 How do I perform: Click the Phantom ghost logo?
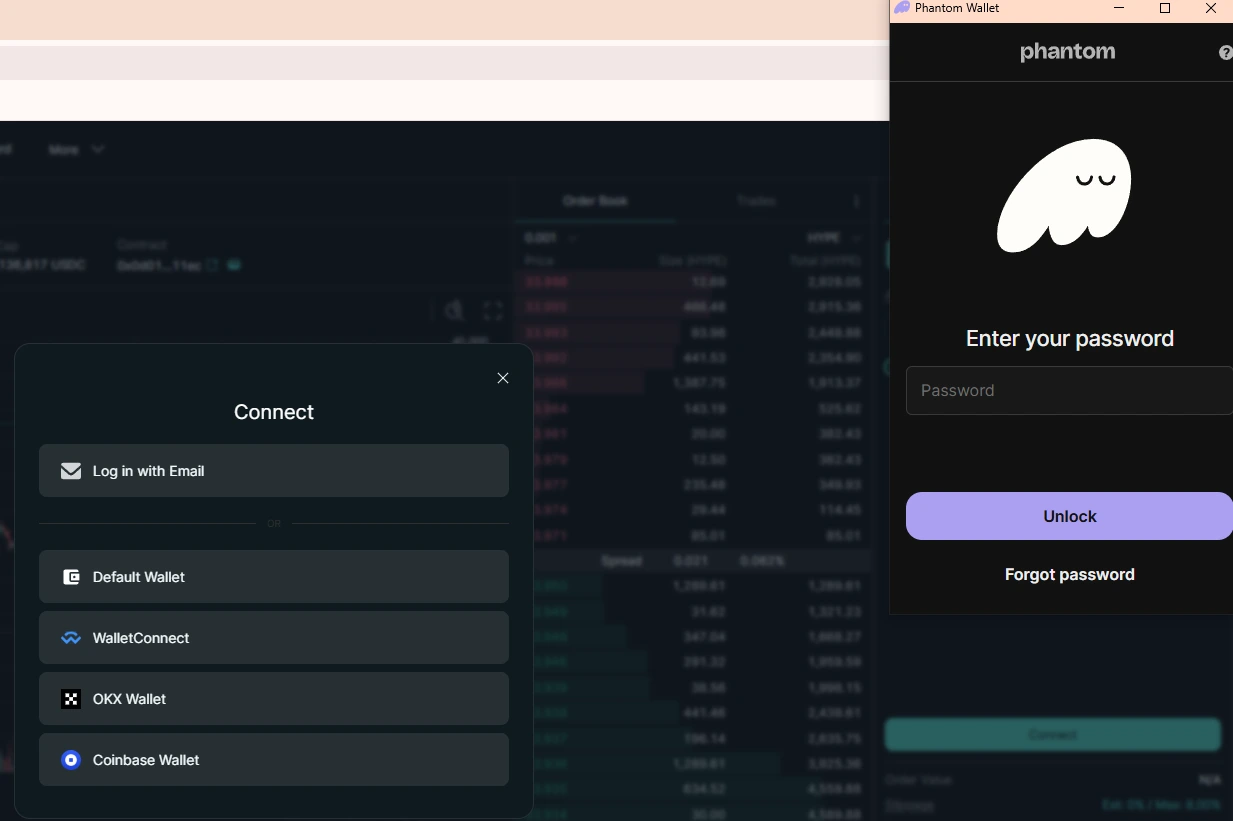pyautogui.click(x=1063, y=196)
